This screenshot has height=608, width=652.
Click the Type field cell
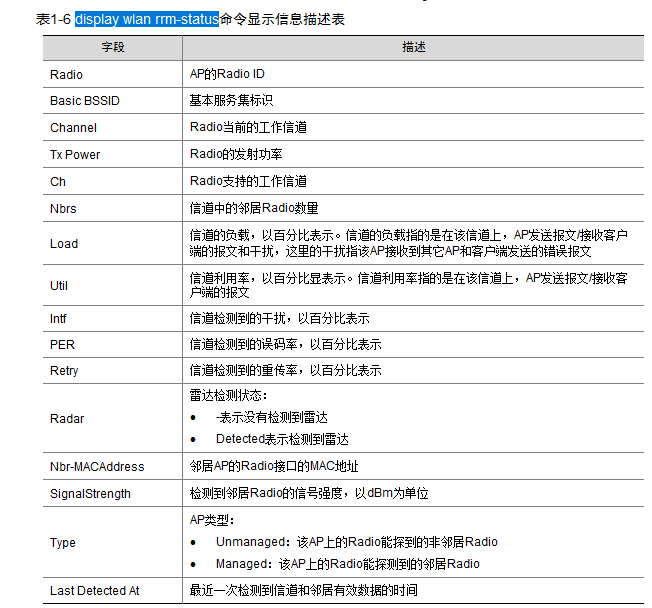[x=113, y=542]
